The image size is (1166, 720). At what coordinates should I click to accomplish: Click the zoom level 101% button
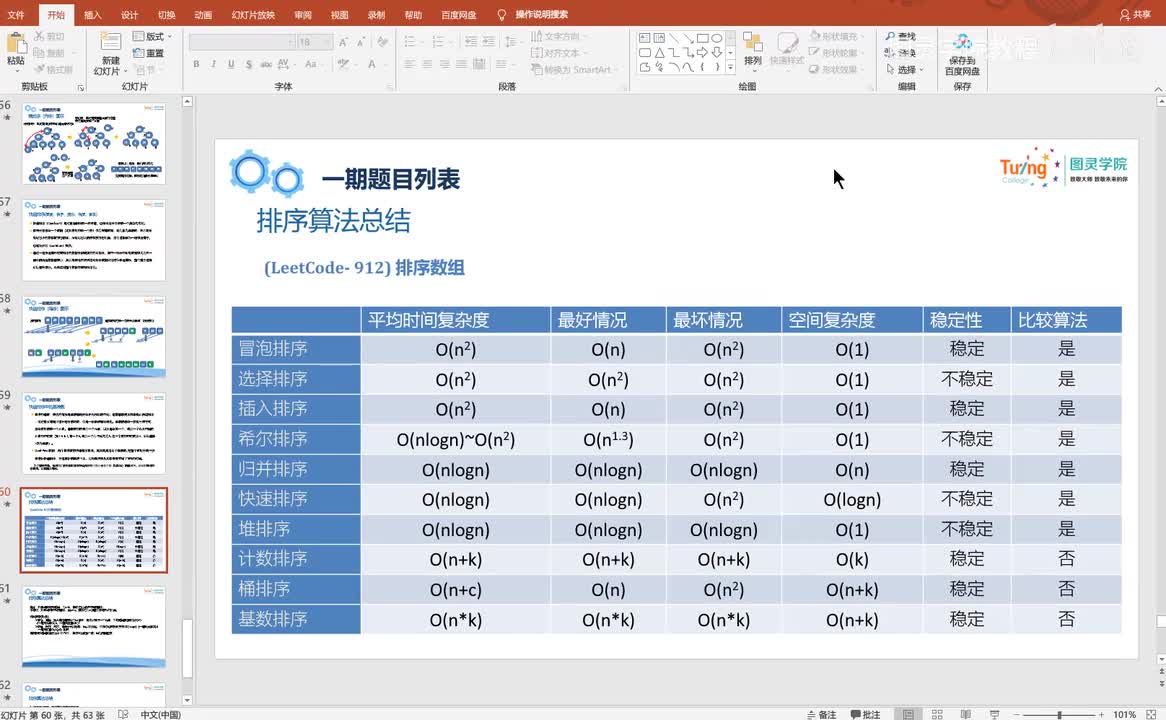(1124, 714)
